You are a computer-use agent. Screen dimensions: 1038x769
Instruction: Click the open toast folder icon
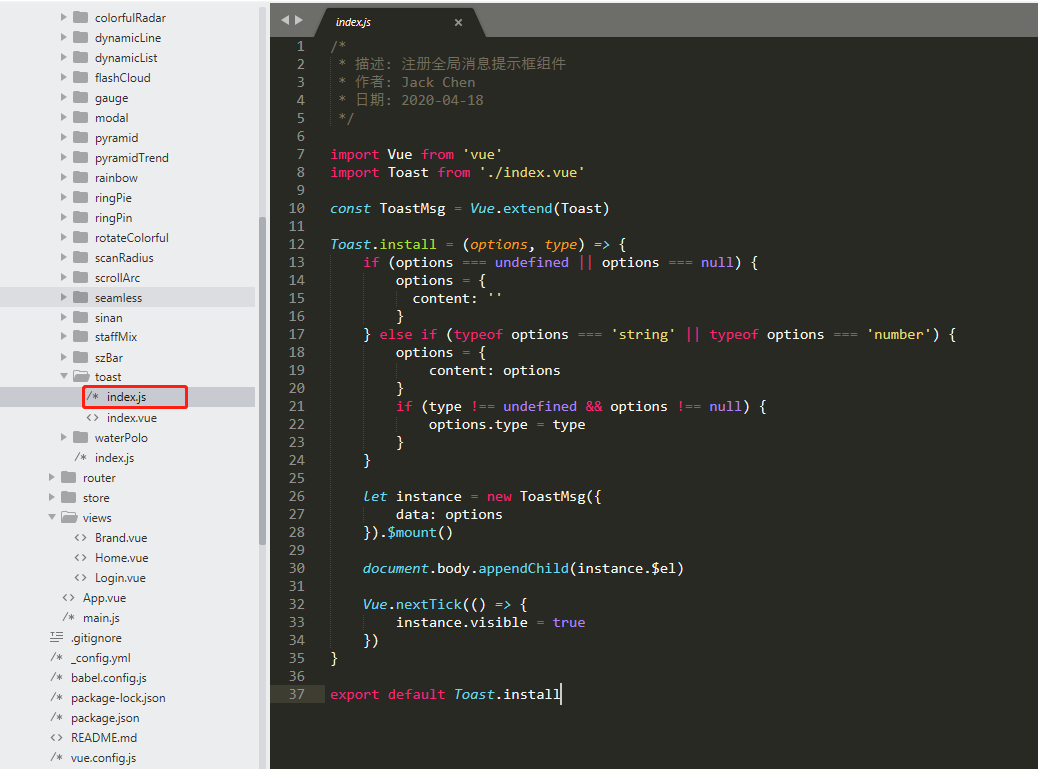81,377
